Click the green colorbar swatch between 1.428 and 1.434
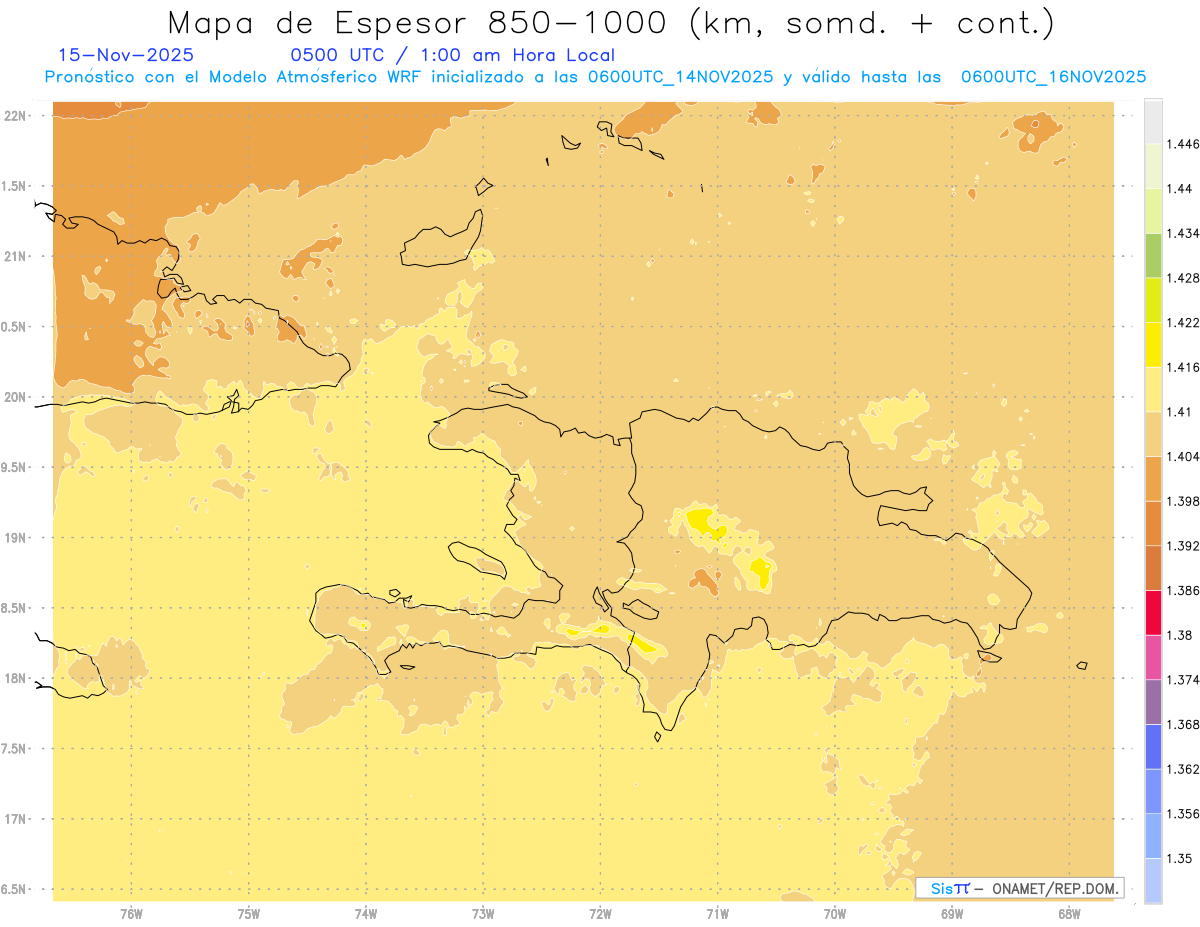Image resolution: width=1200 pixels, height=927 pixels. click(x=1153, y=255)
